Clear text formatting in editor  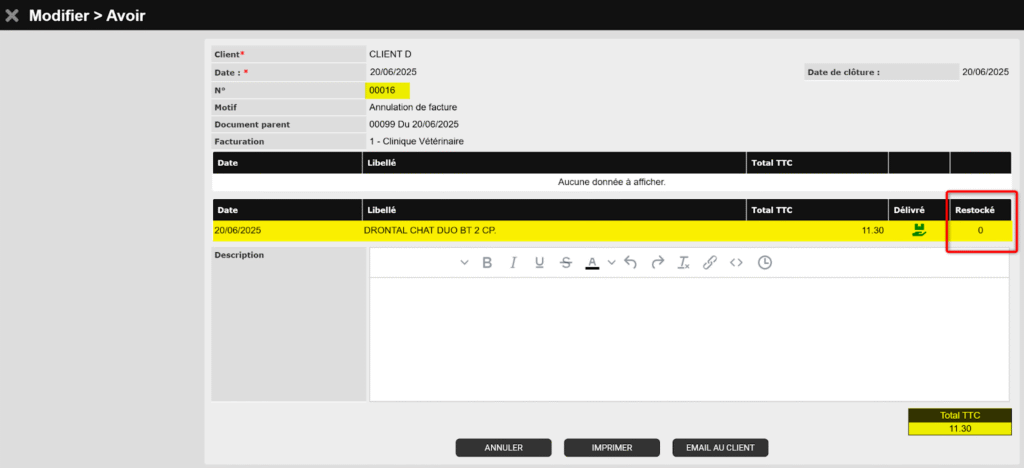pos(684,263)
